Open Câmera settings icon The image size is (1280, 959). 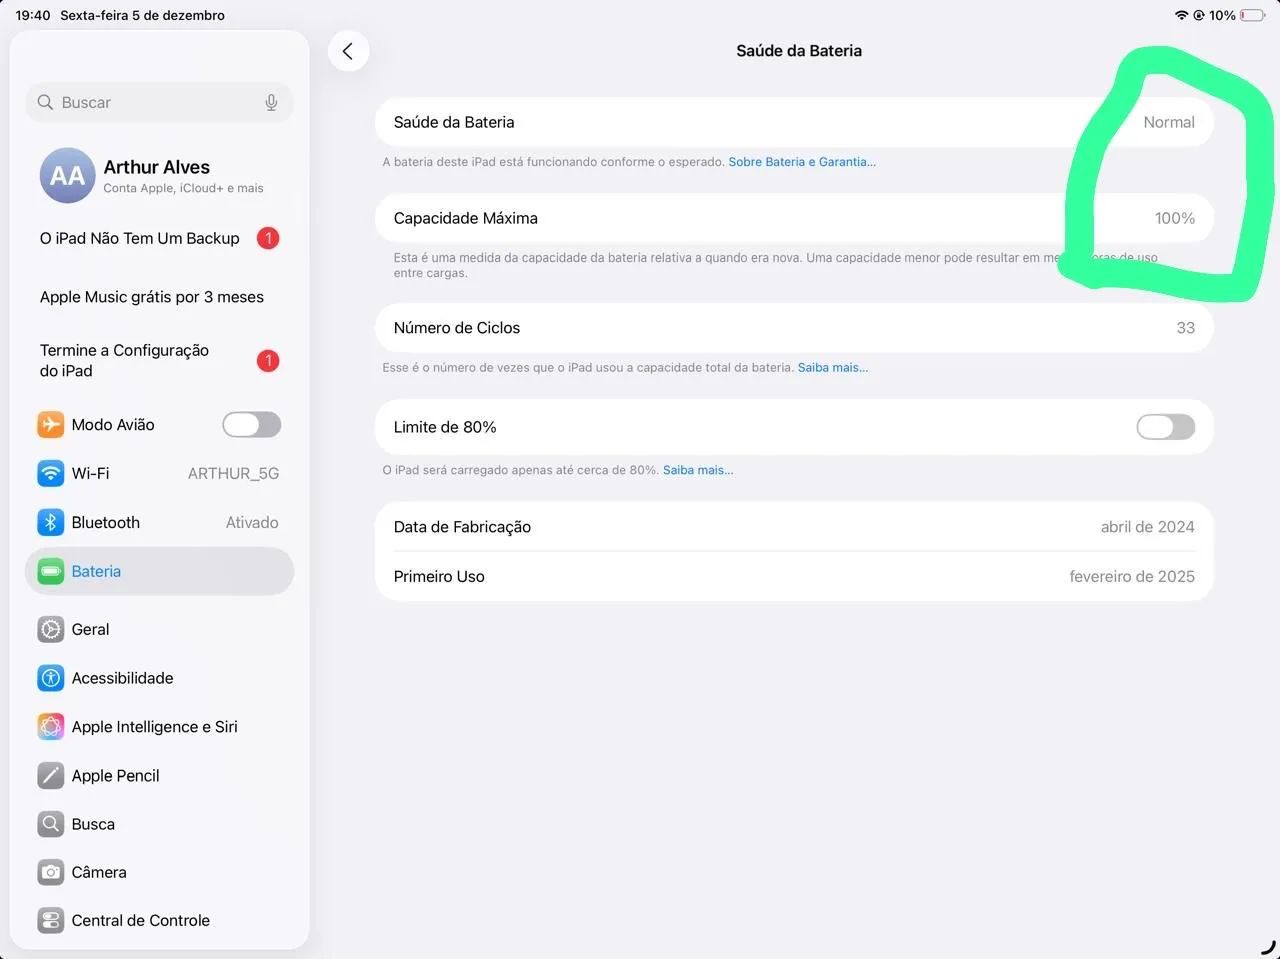click(x=51, y=872)
